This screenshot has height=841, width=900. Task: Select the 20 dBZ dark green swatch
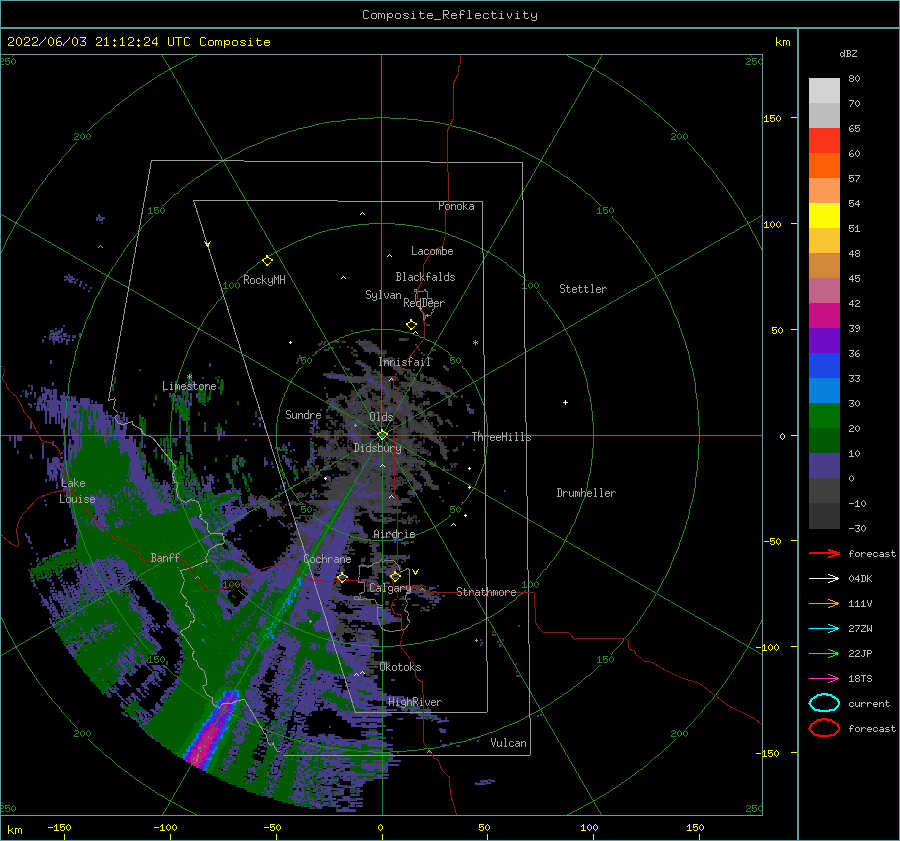point(824,440)
